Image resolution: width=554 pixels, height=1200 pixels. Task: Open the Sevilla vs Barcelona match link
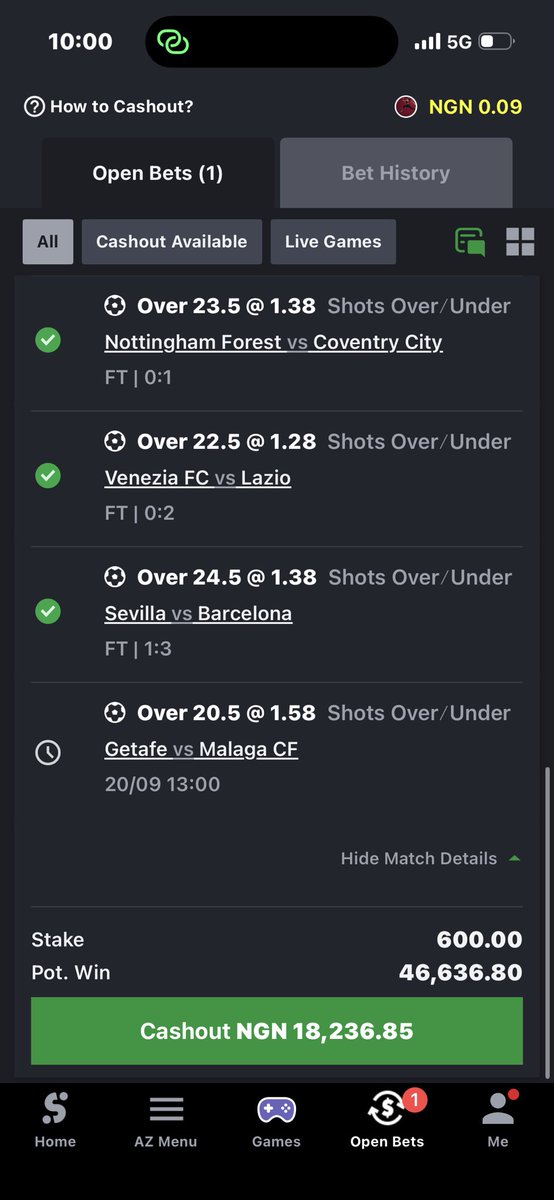click(198, 613)
